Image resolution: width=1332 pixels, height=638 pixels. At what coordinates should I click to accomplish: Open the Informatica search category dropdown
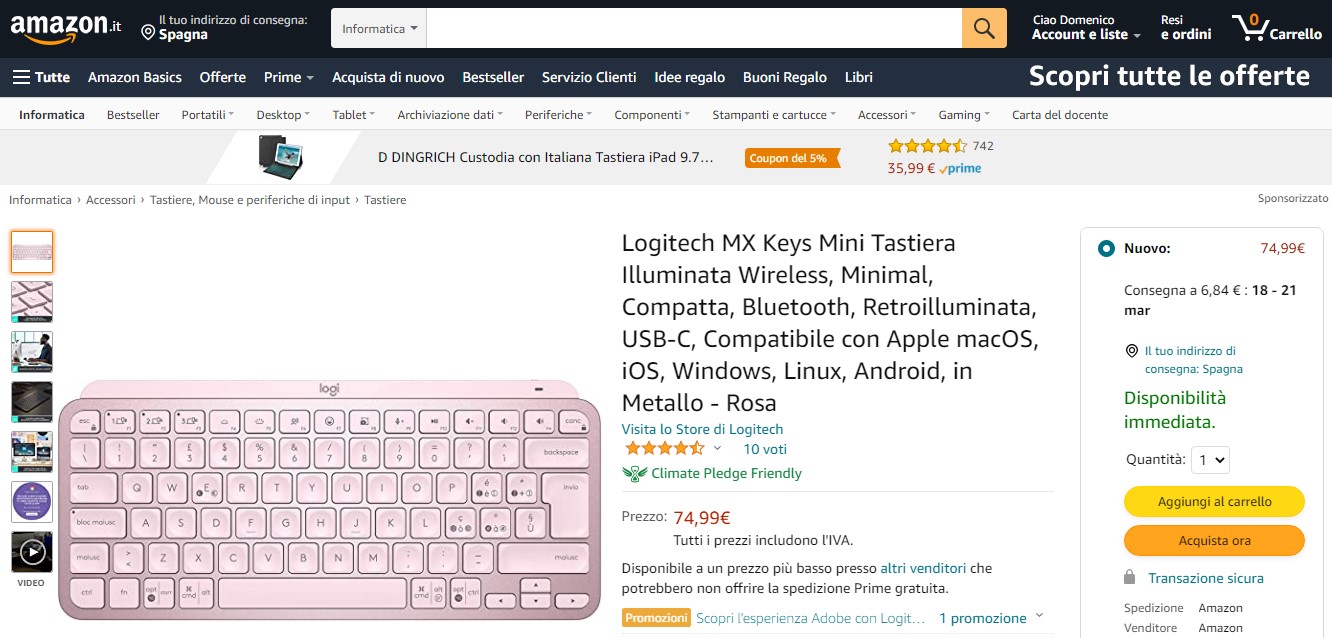[379, 29]
